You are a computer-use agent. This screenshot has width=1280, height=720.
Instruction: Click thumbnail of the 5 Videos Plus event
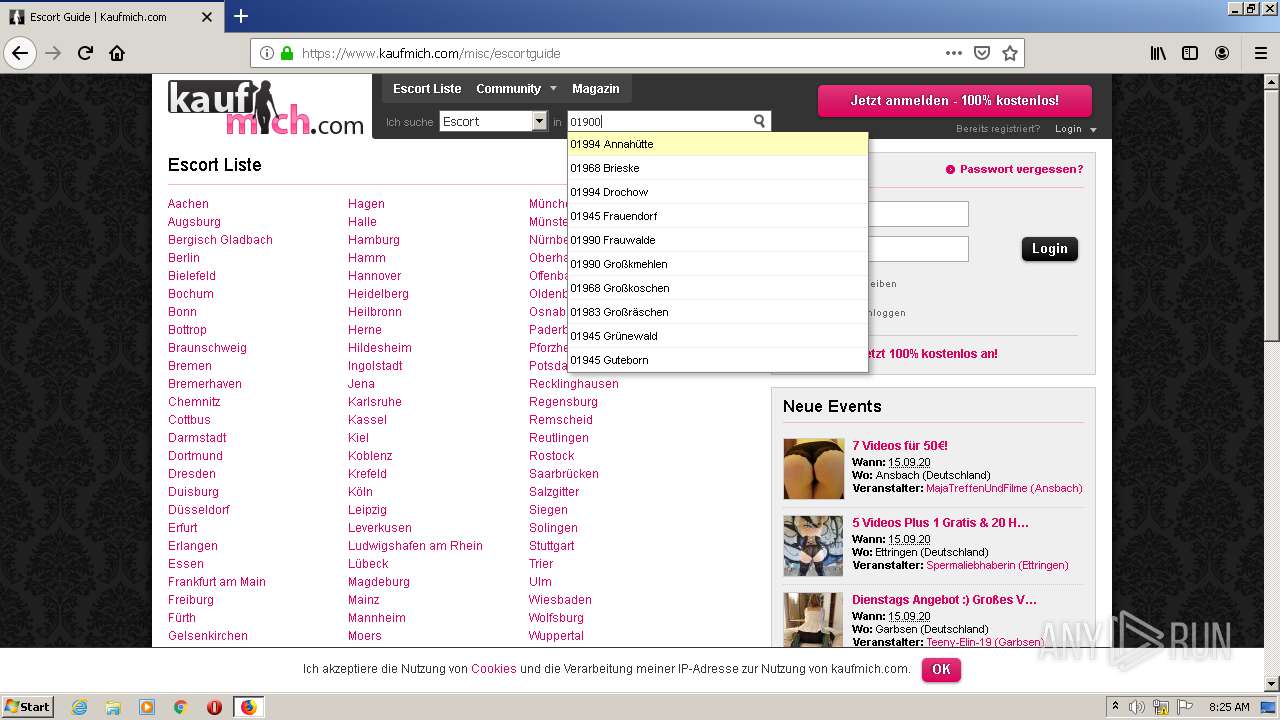pos(814,546)
